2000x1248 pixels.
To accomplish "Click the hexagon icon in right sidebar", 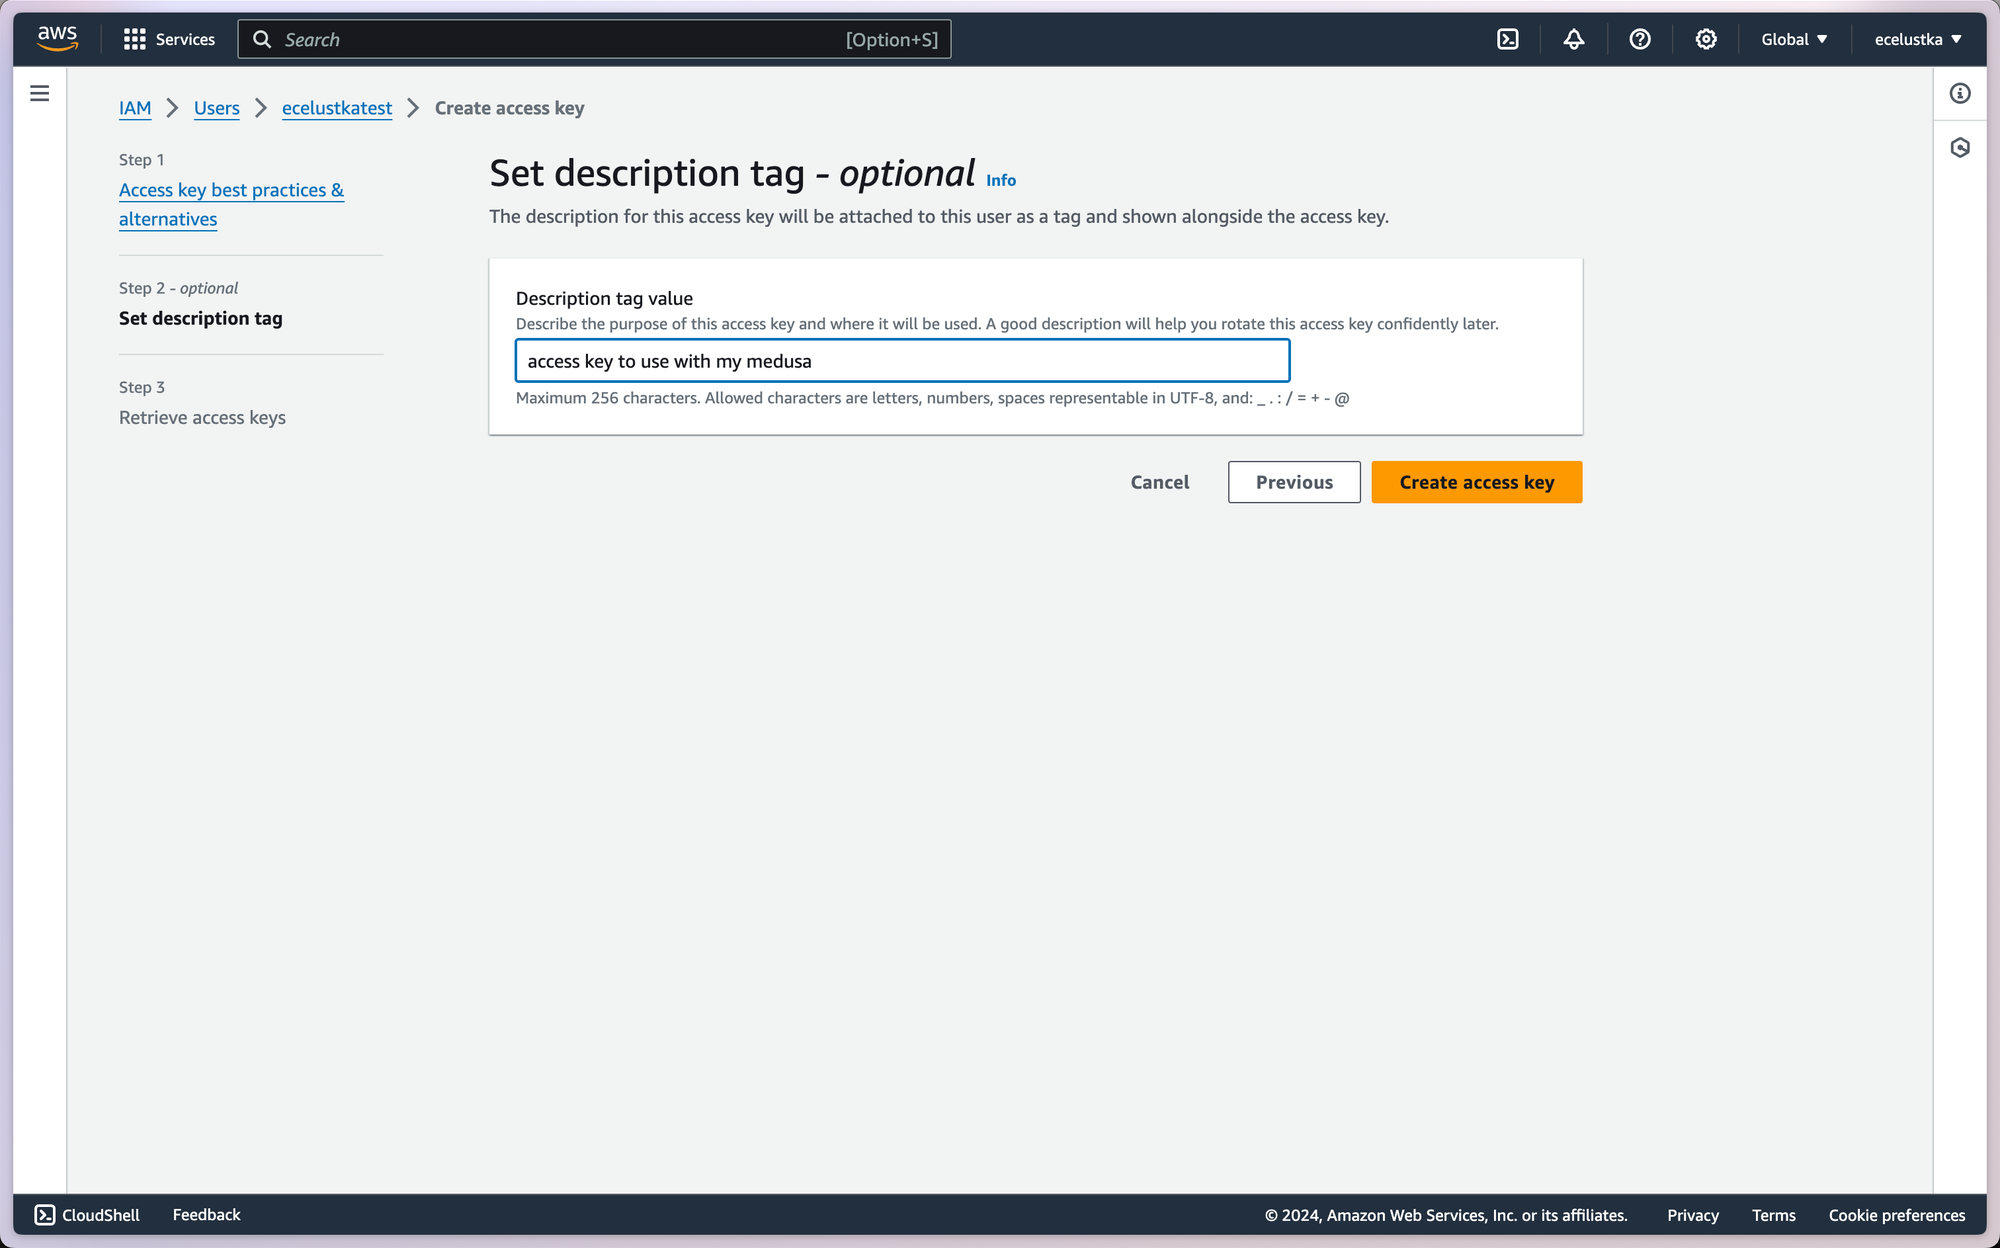I will pyautogui.click(x=1959, y=147).
